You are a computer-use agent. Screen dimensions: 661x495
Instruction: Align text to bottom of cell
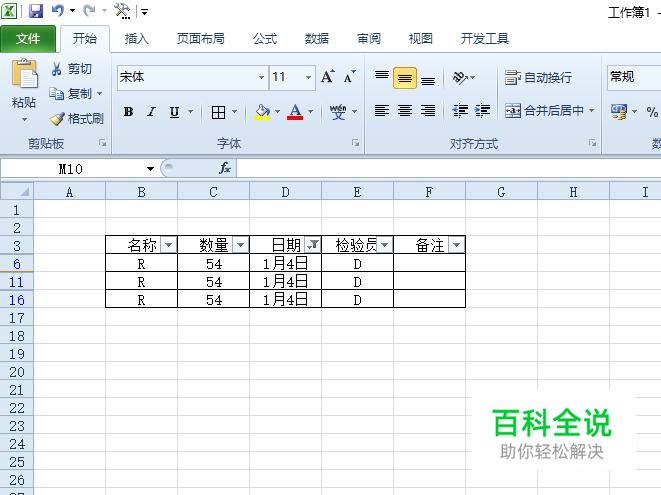pos(428,78)
